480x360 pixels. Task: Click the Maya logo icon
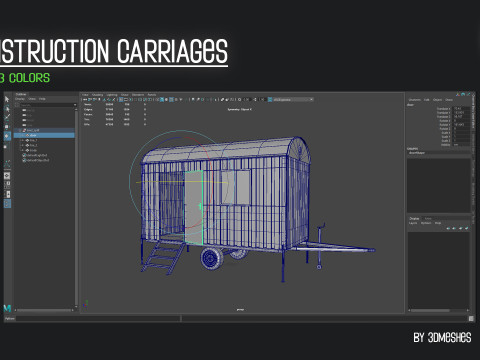pos(7,308)
